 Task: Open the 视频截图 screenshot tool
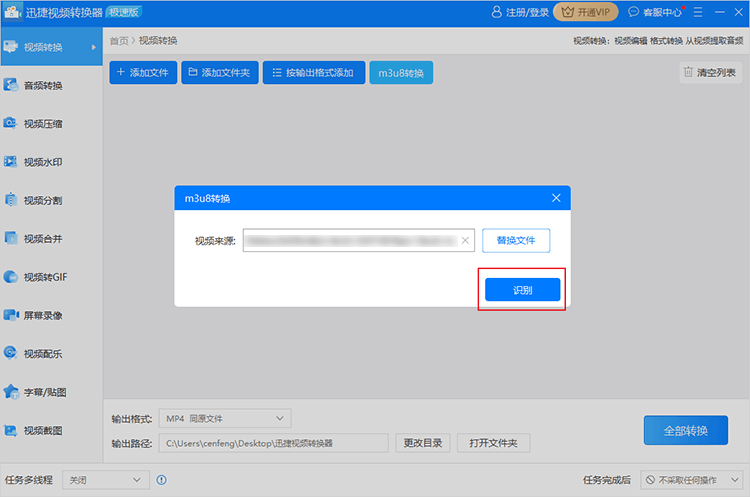tap(42, 430)
